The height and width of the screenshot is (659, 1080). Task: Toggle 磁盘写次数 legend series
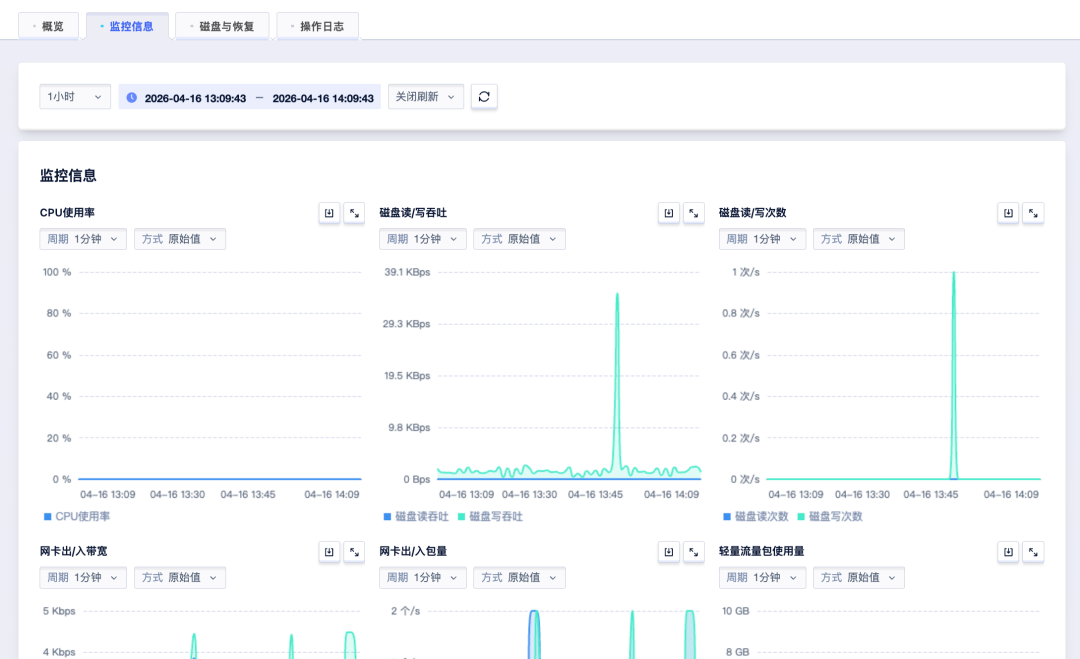(x=829, y=516)
